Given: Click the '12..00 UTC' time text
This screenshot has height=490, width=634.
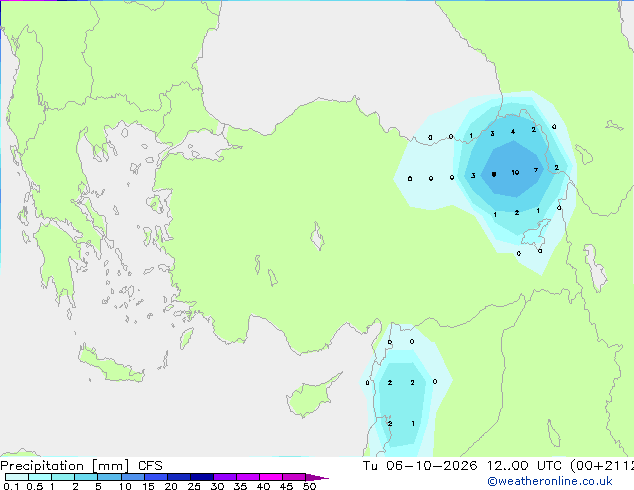Looking at the screenshot, I should [524, 466].
